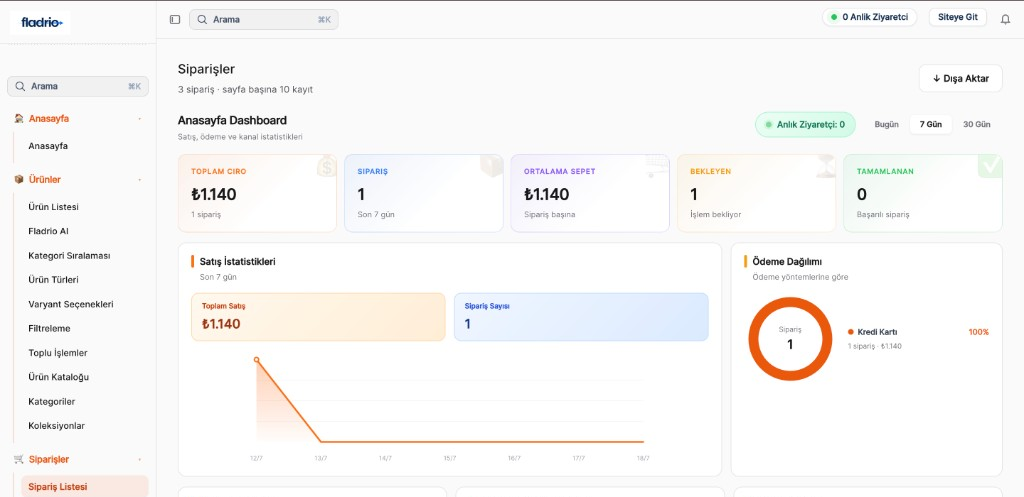The image size is (1024, 497).
Task: Select the Bugün time range
Action: (x=886, y=124)
